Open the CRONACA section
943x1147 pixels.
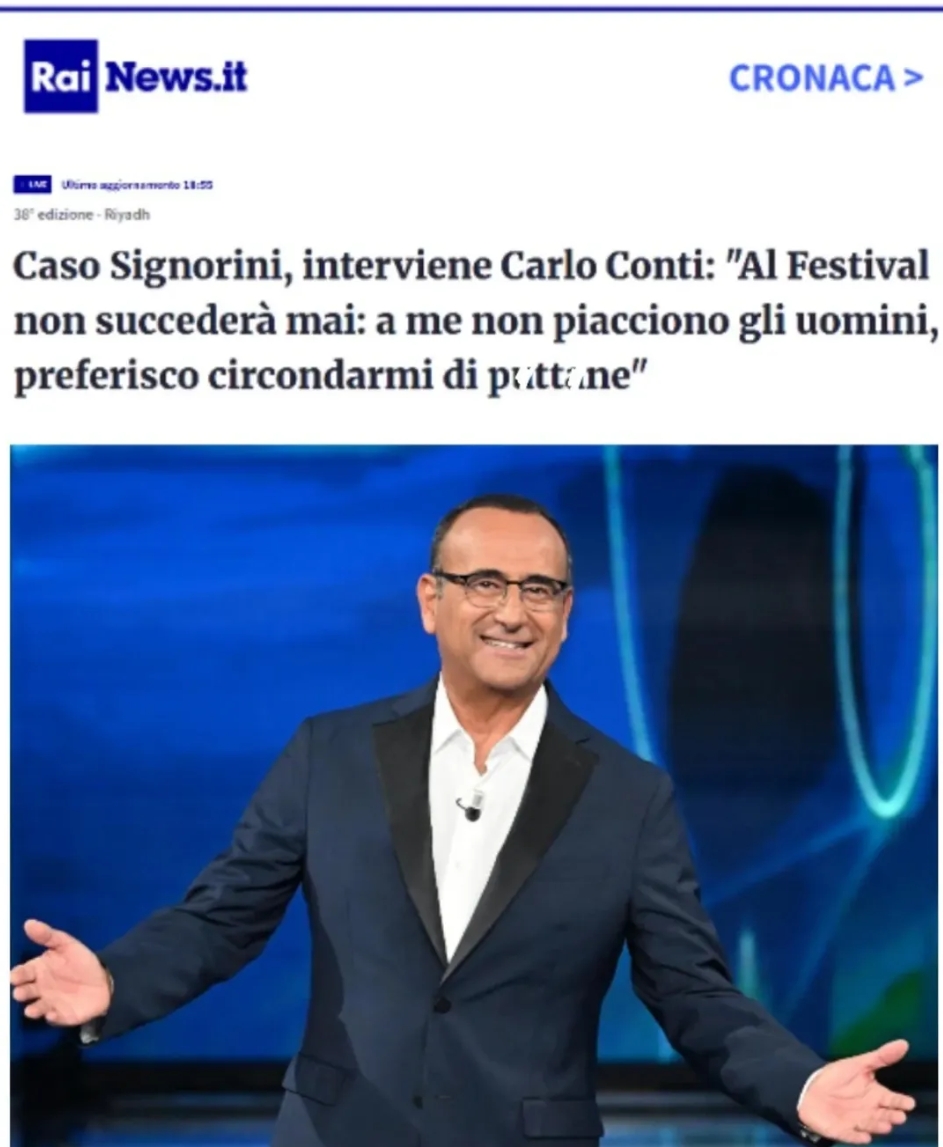tap(827, 78)
